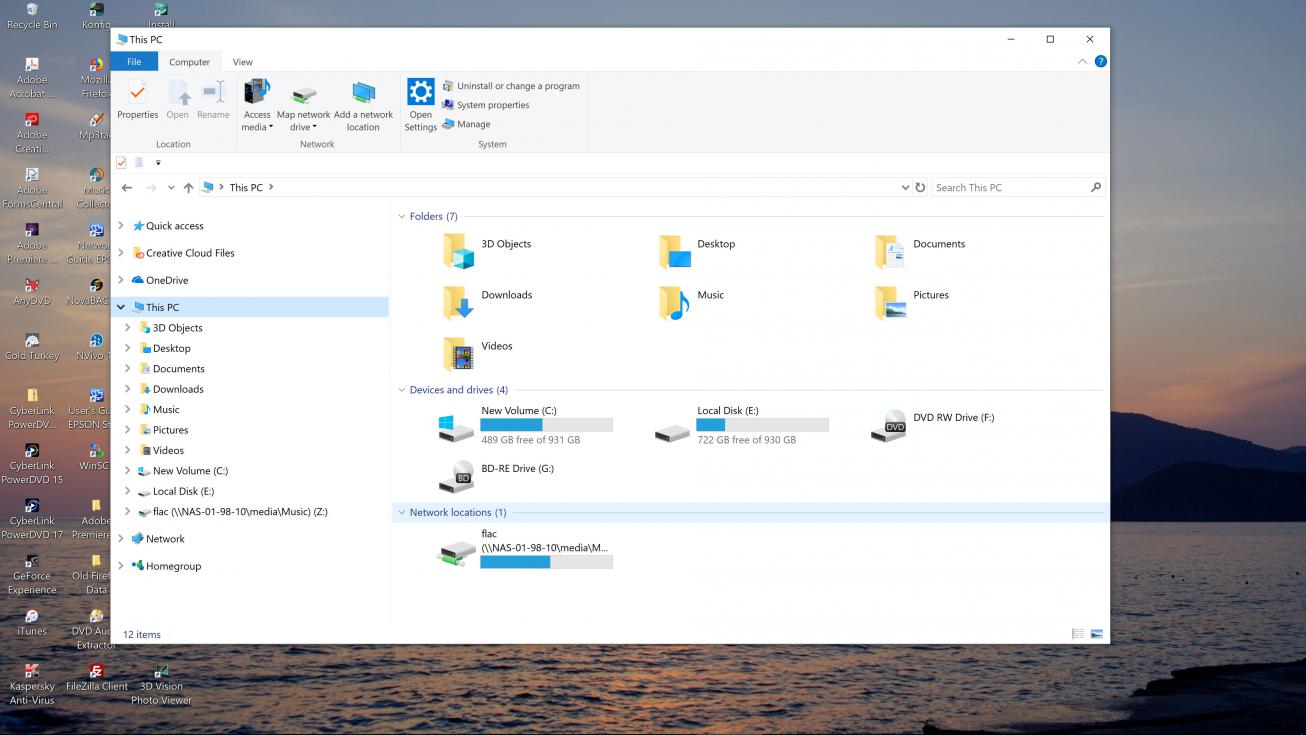Click Add a network location icon
Image resolution: width=1306 pixels, height=735 pixels.
tap(363, 95)
